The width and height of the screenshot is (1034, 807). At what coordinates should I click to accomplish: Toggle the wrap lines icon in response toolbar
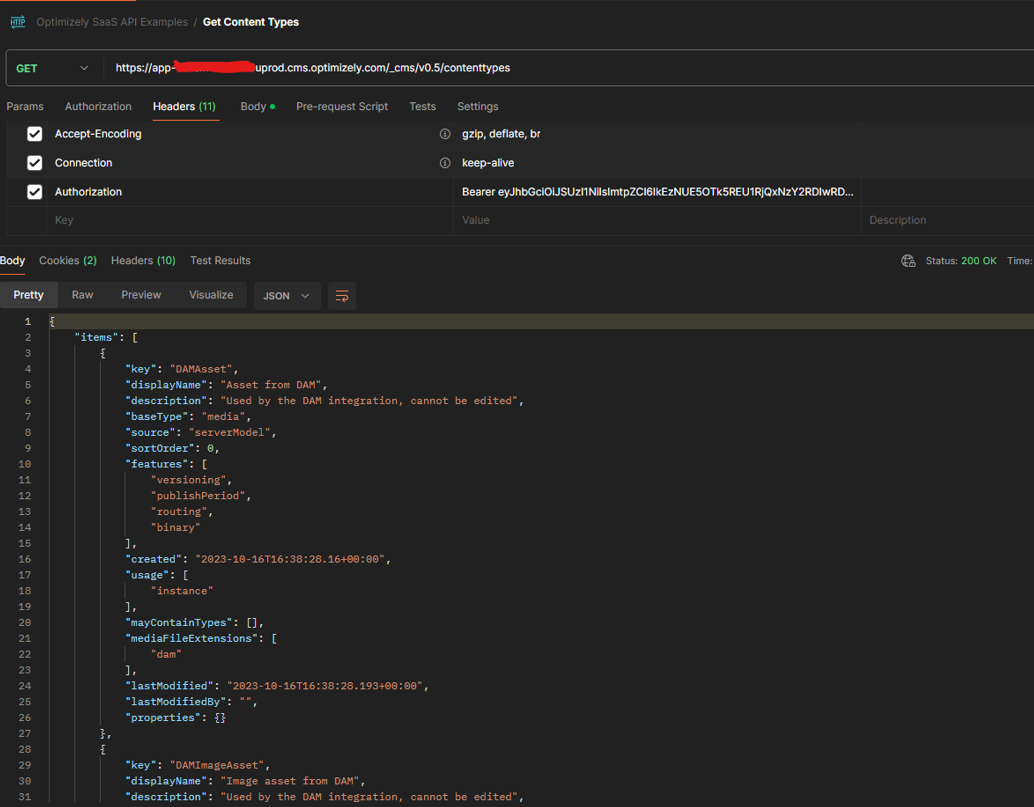[x=342, y=296]
